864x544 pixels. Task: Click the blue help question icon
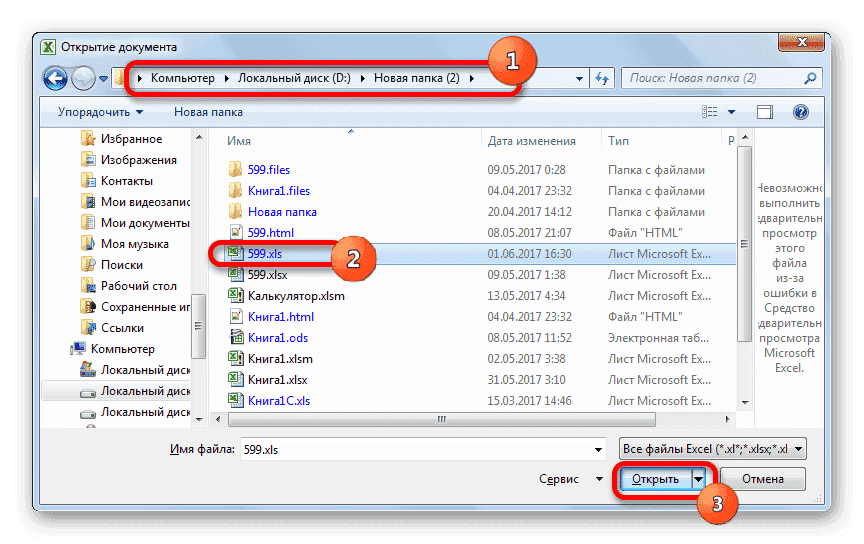[x=800, y=112]
